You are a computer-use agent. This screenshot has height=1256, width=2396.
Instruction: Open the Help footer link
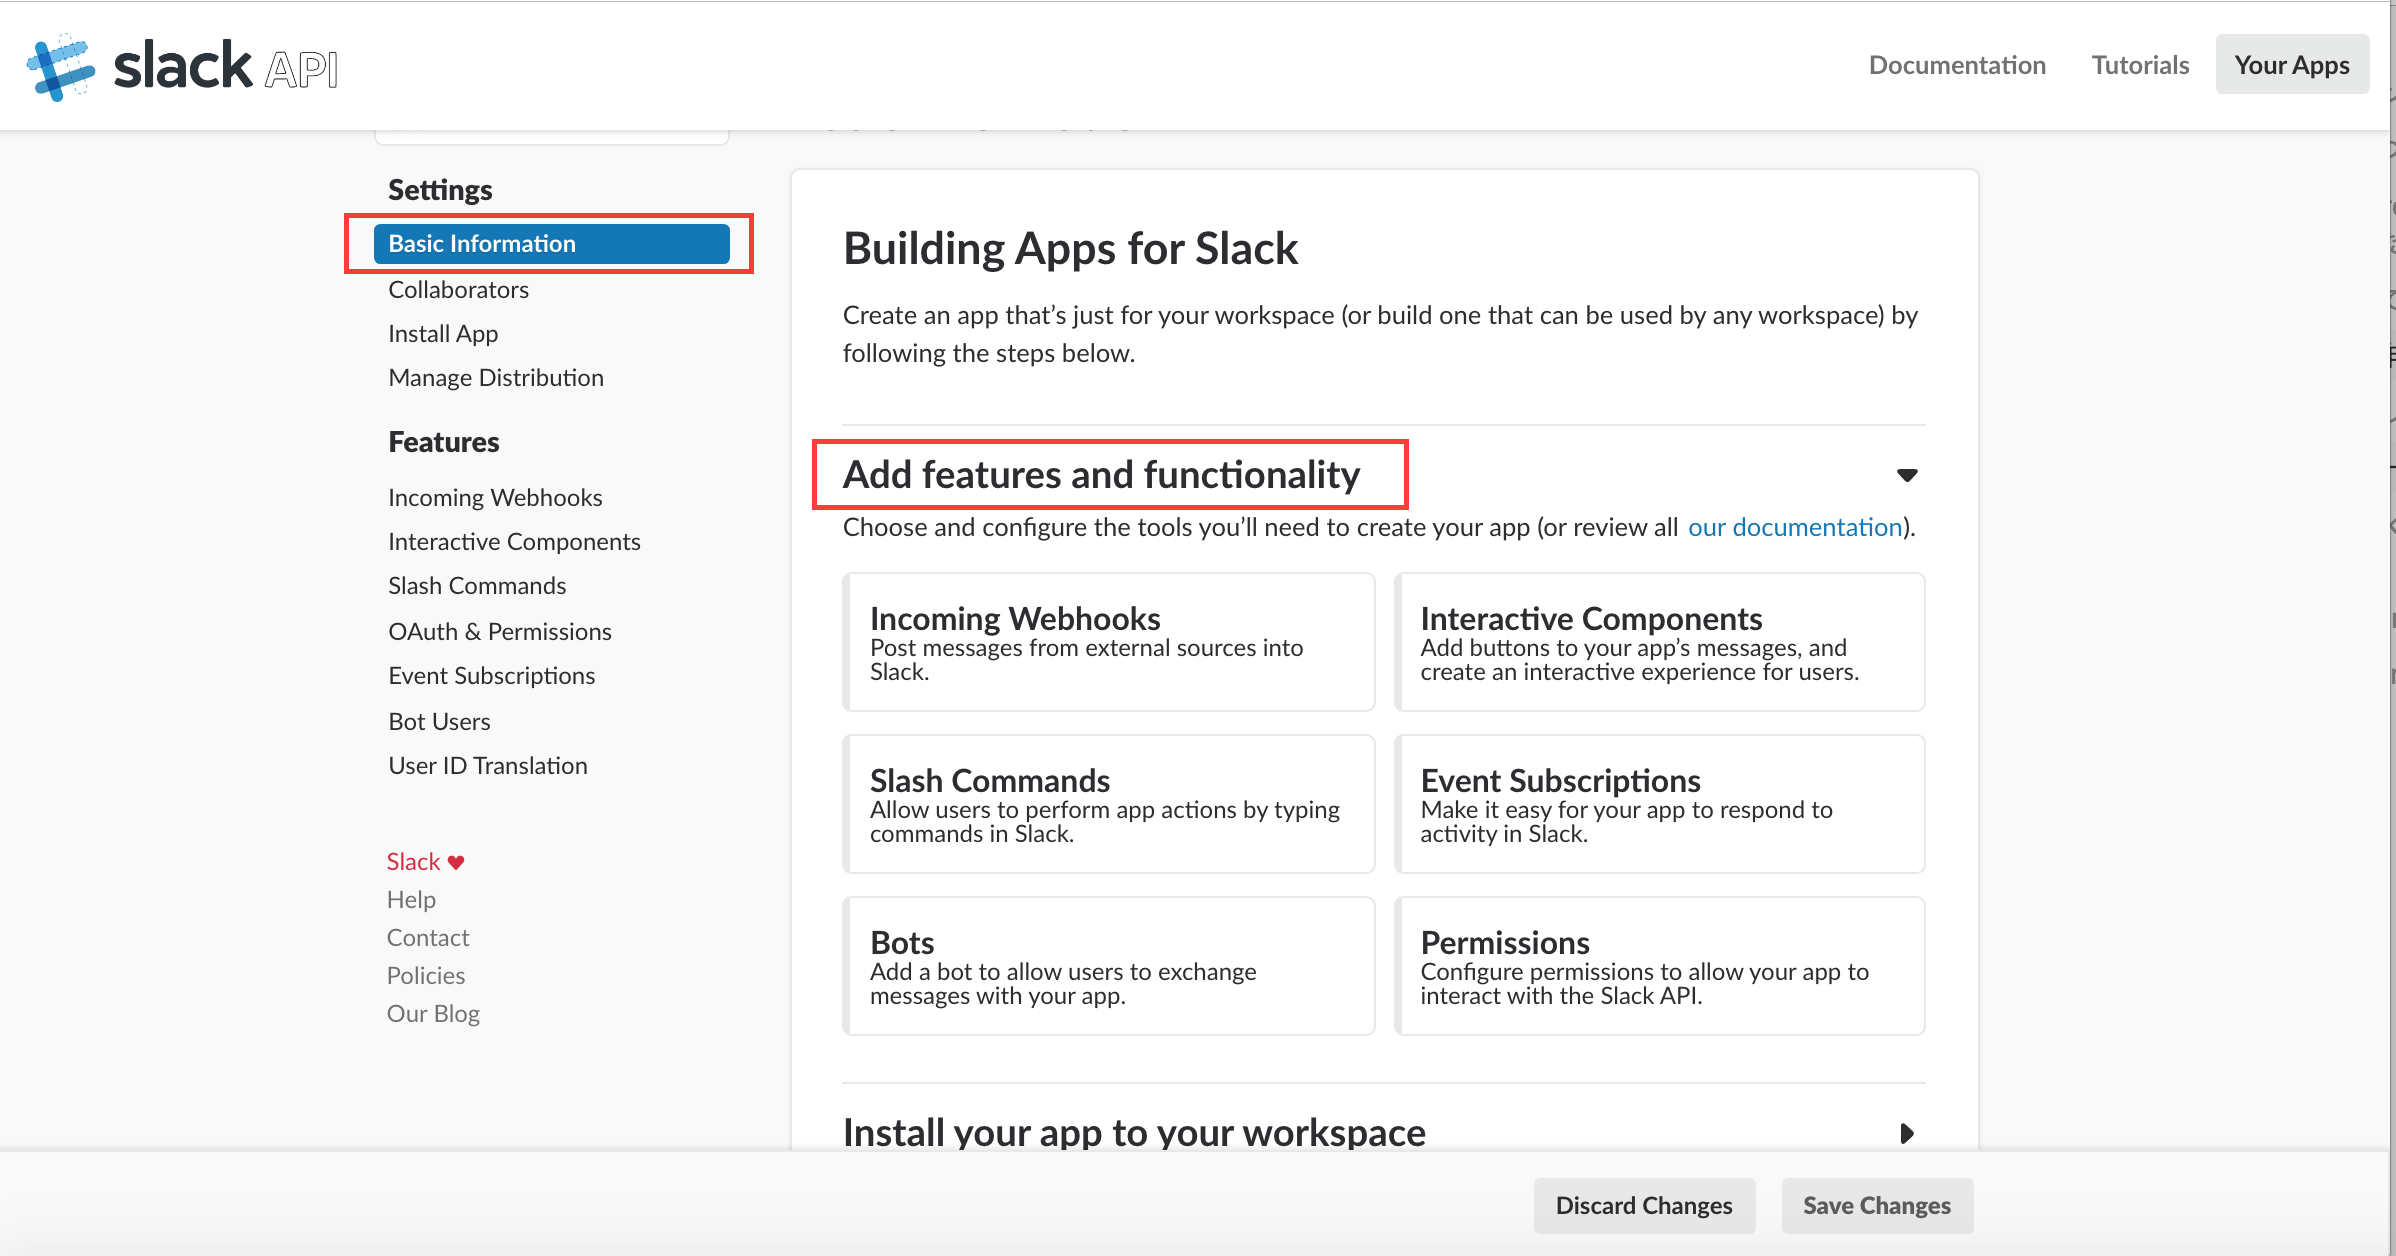(x=411, y=899)
